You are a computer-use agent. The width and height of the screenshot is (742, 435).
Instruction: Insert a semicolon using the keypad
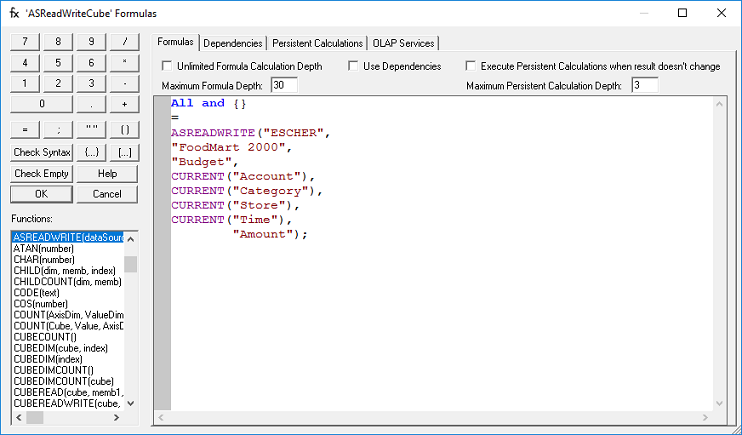pos(58,130)
